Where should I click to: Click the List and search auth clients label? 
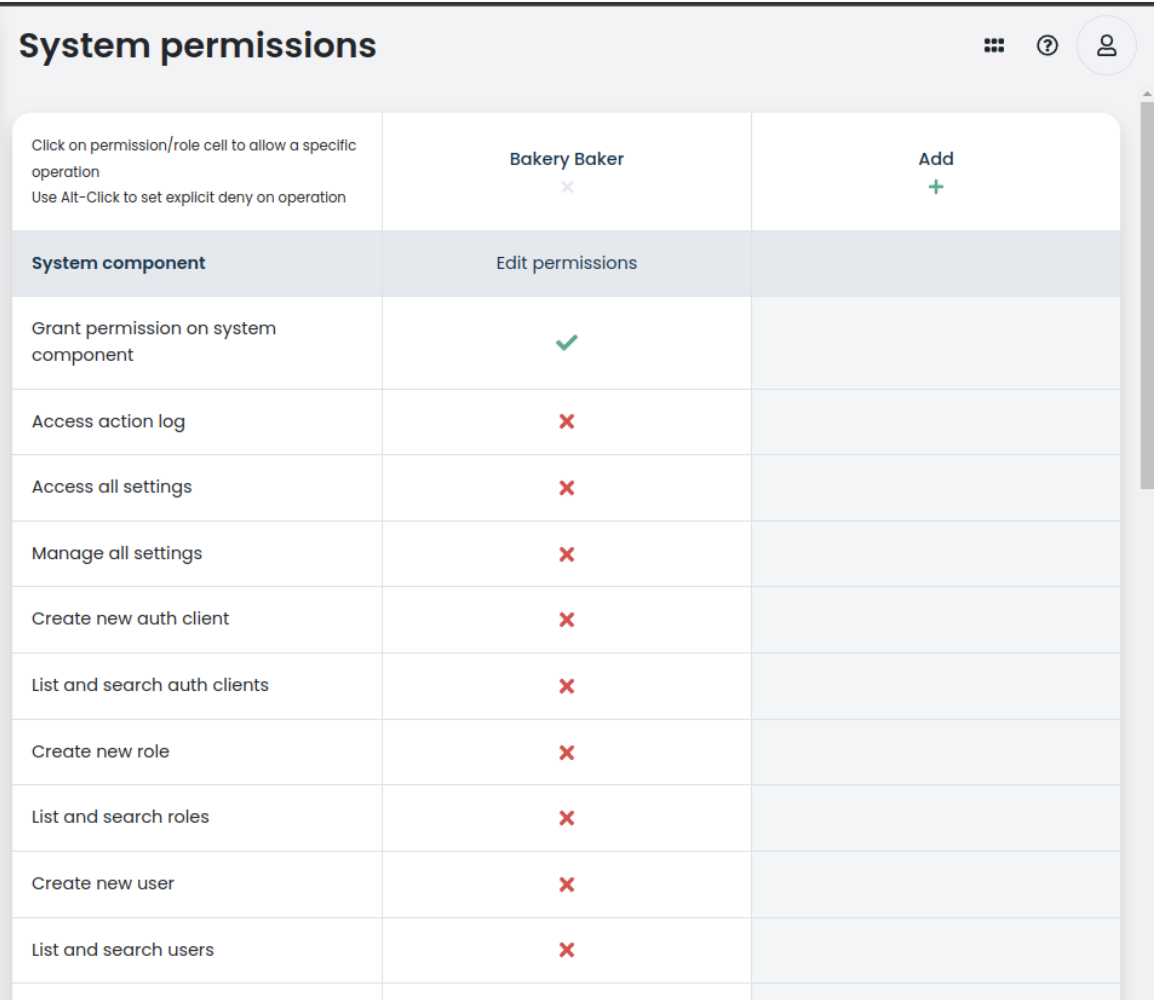coord(150,685)
